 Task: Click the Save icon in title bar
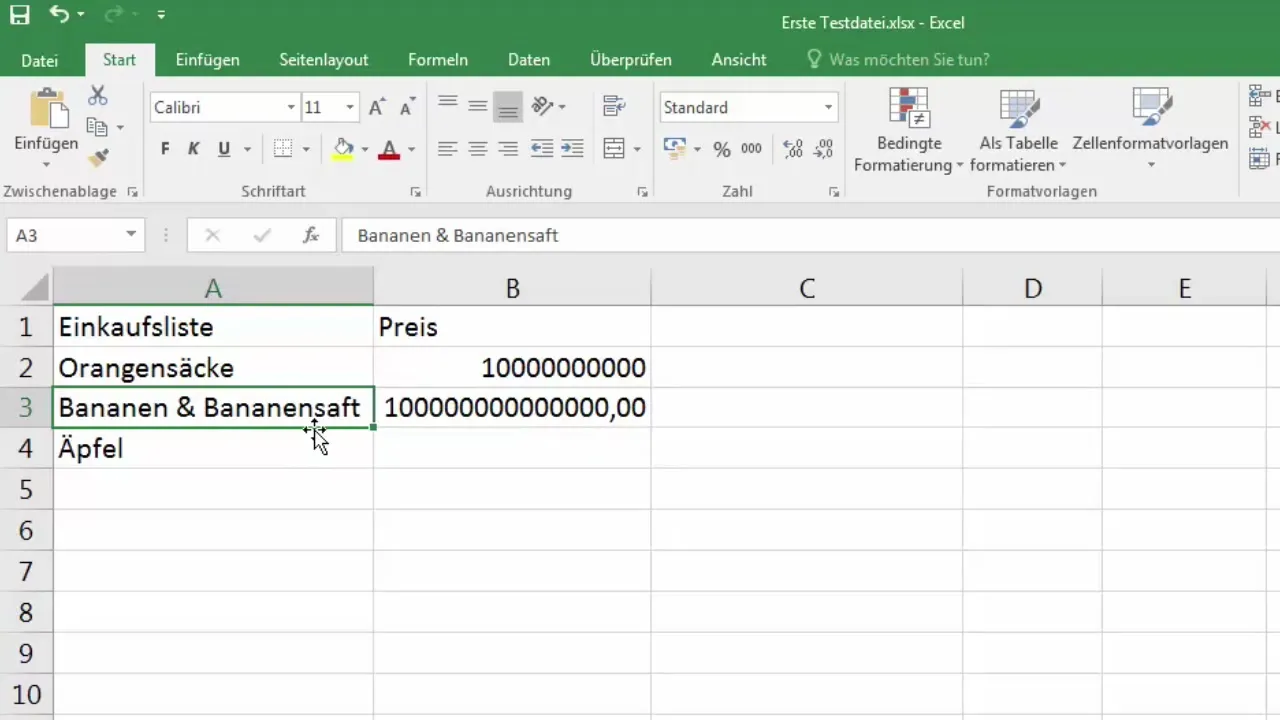[x=20, y=15]
